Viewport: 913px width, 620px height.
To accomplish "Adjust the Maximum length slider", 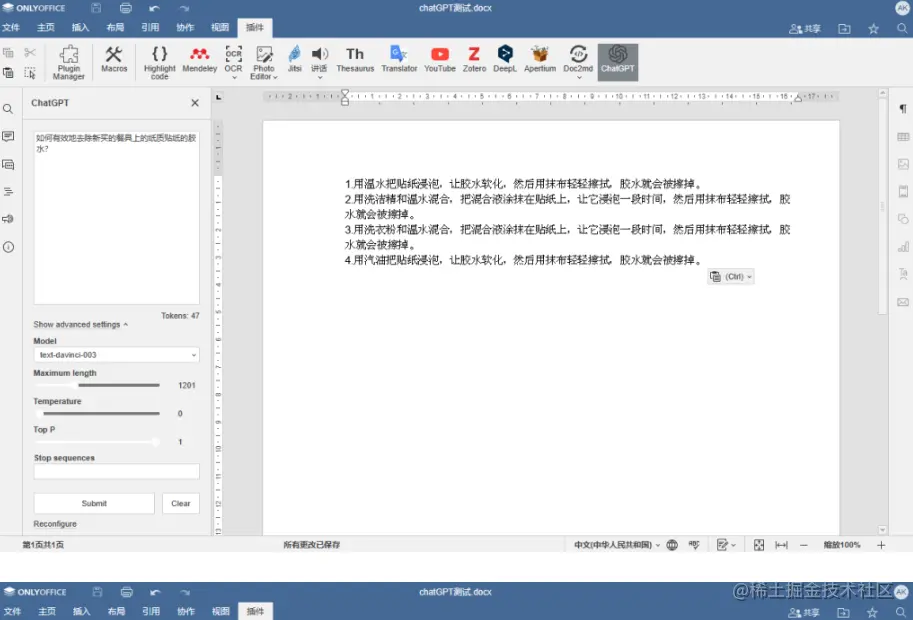I will click(97, 385).
